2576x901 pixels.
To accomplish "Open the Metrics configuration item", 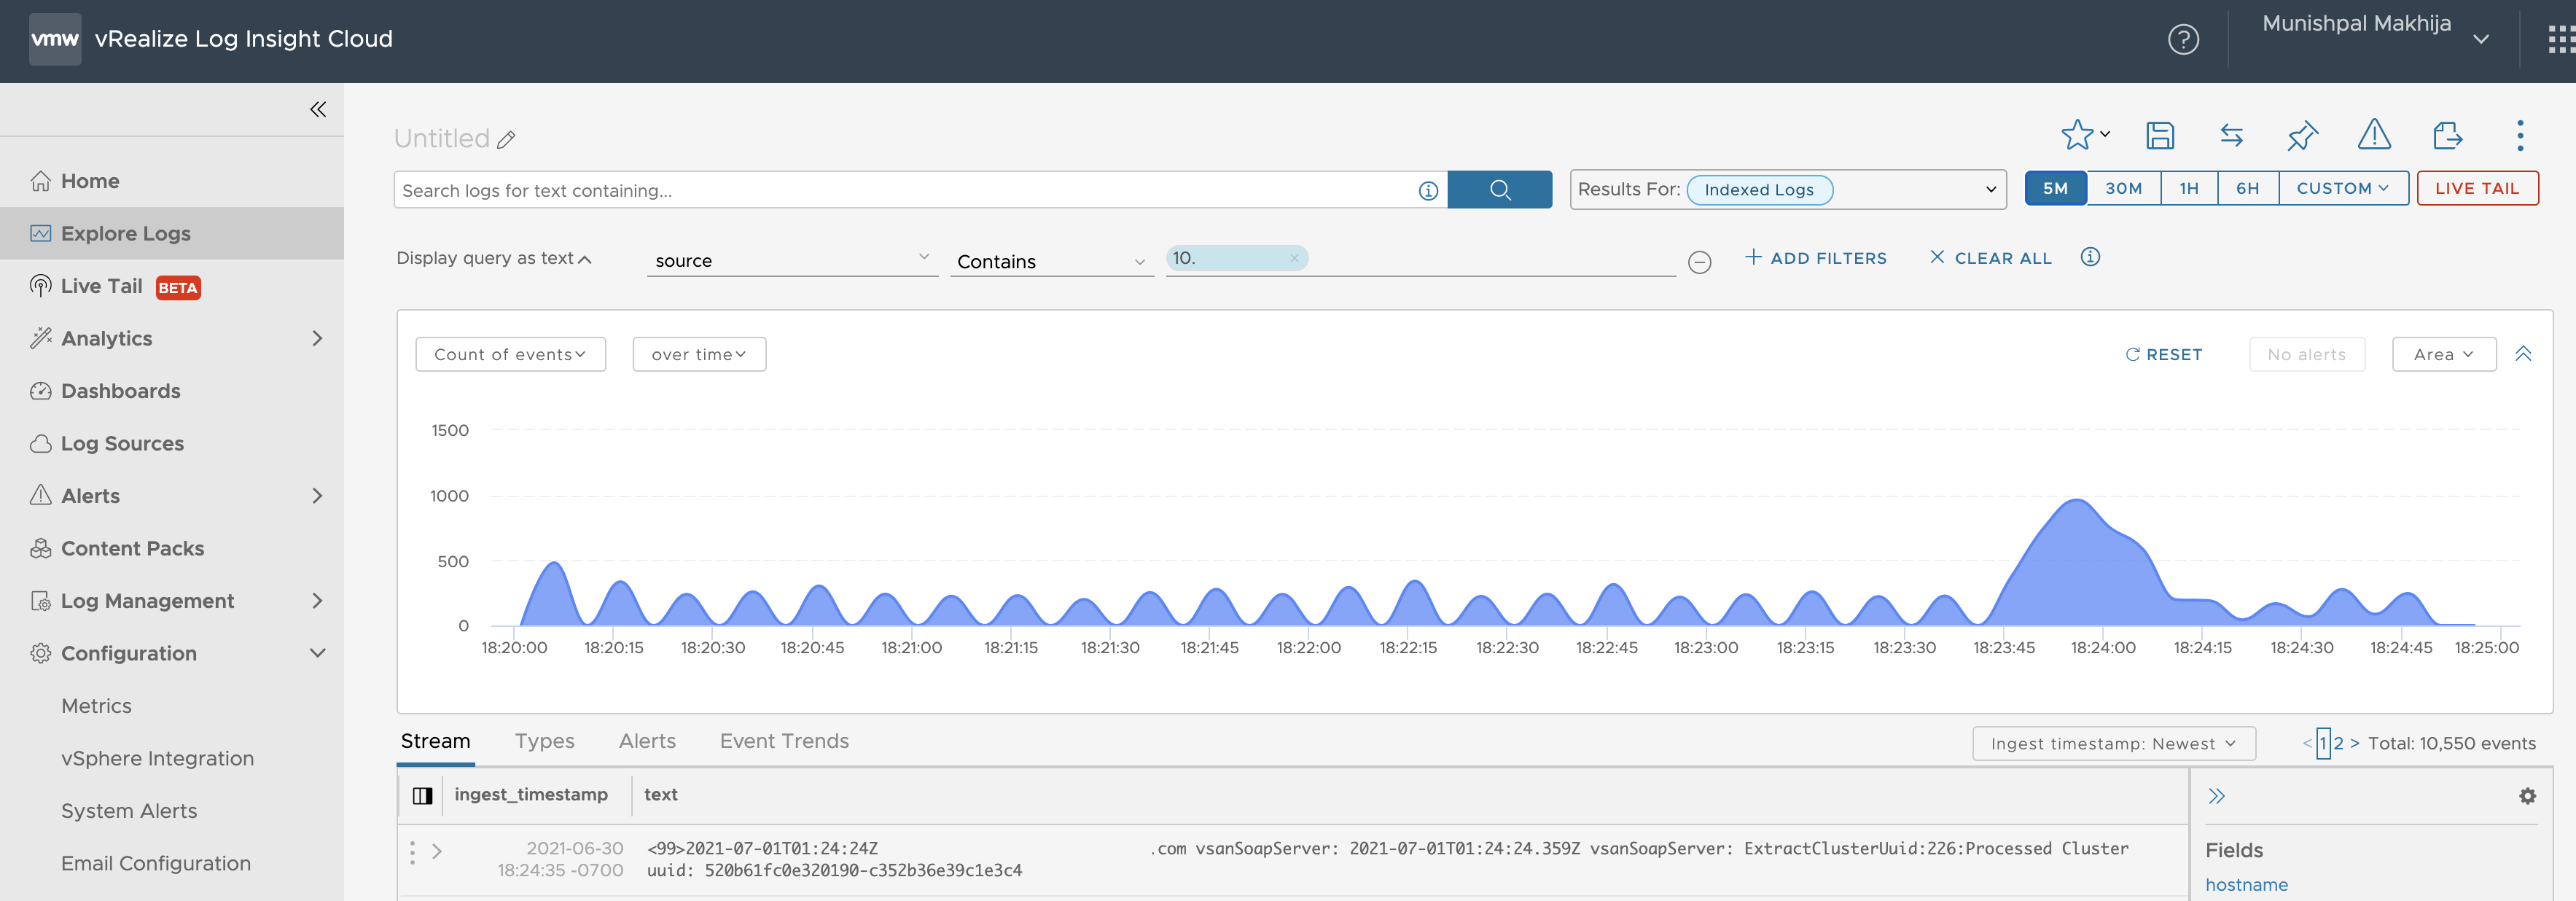I will tap(96, 706).
